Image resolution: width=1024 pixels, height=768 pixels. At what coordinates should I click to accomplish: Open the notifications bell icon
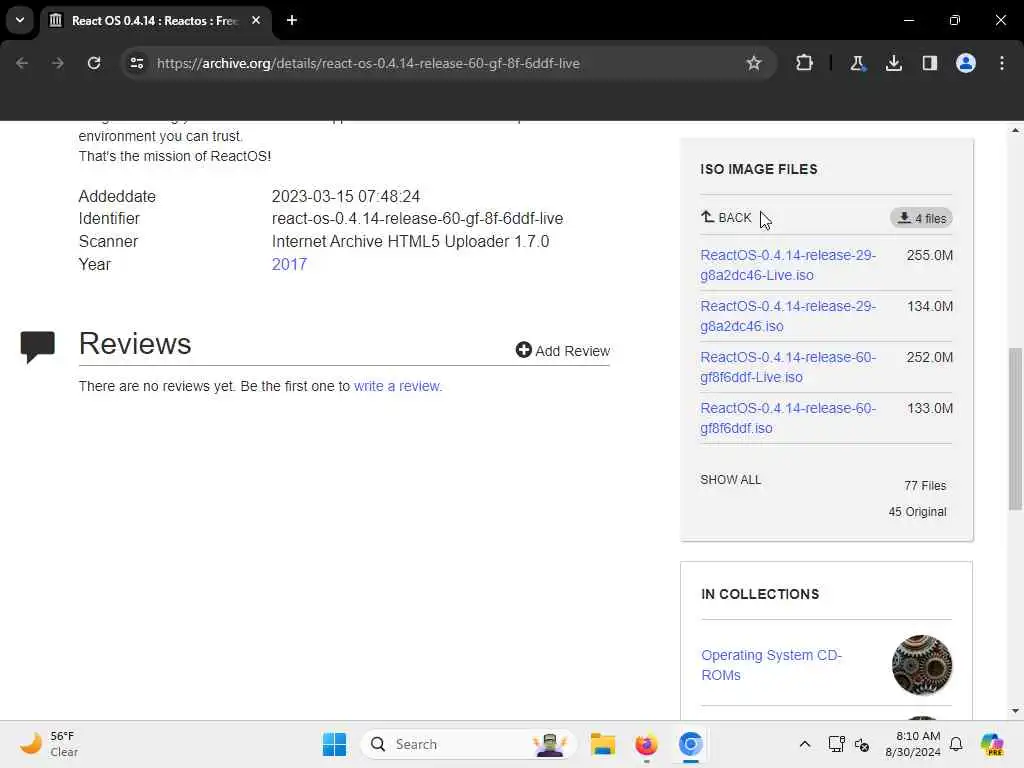(x=956, y=744)
